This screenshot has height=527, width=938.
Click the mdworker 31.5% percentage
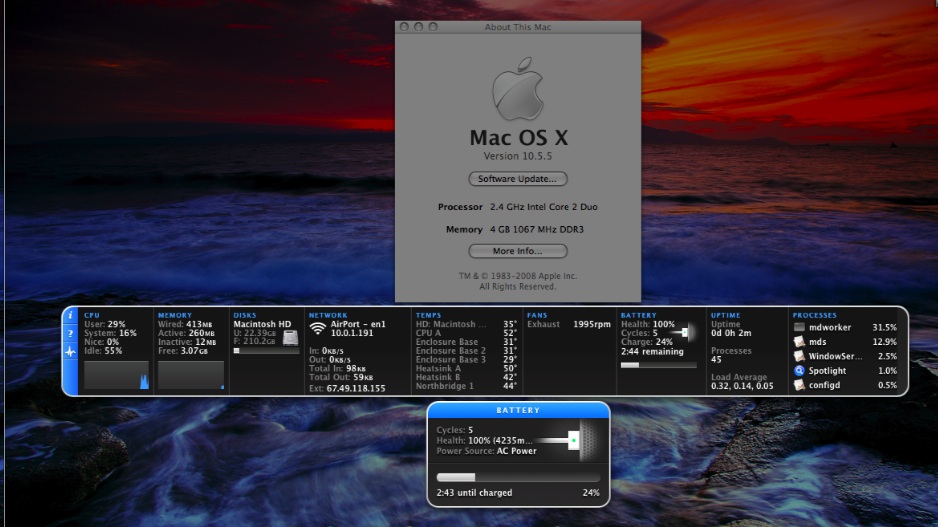click(x=884, y=327)
